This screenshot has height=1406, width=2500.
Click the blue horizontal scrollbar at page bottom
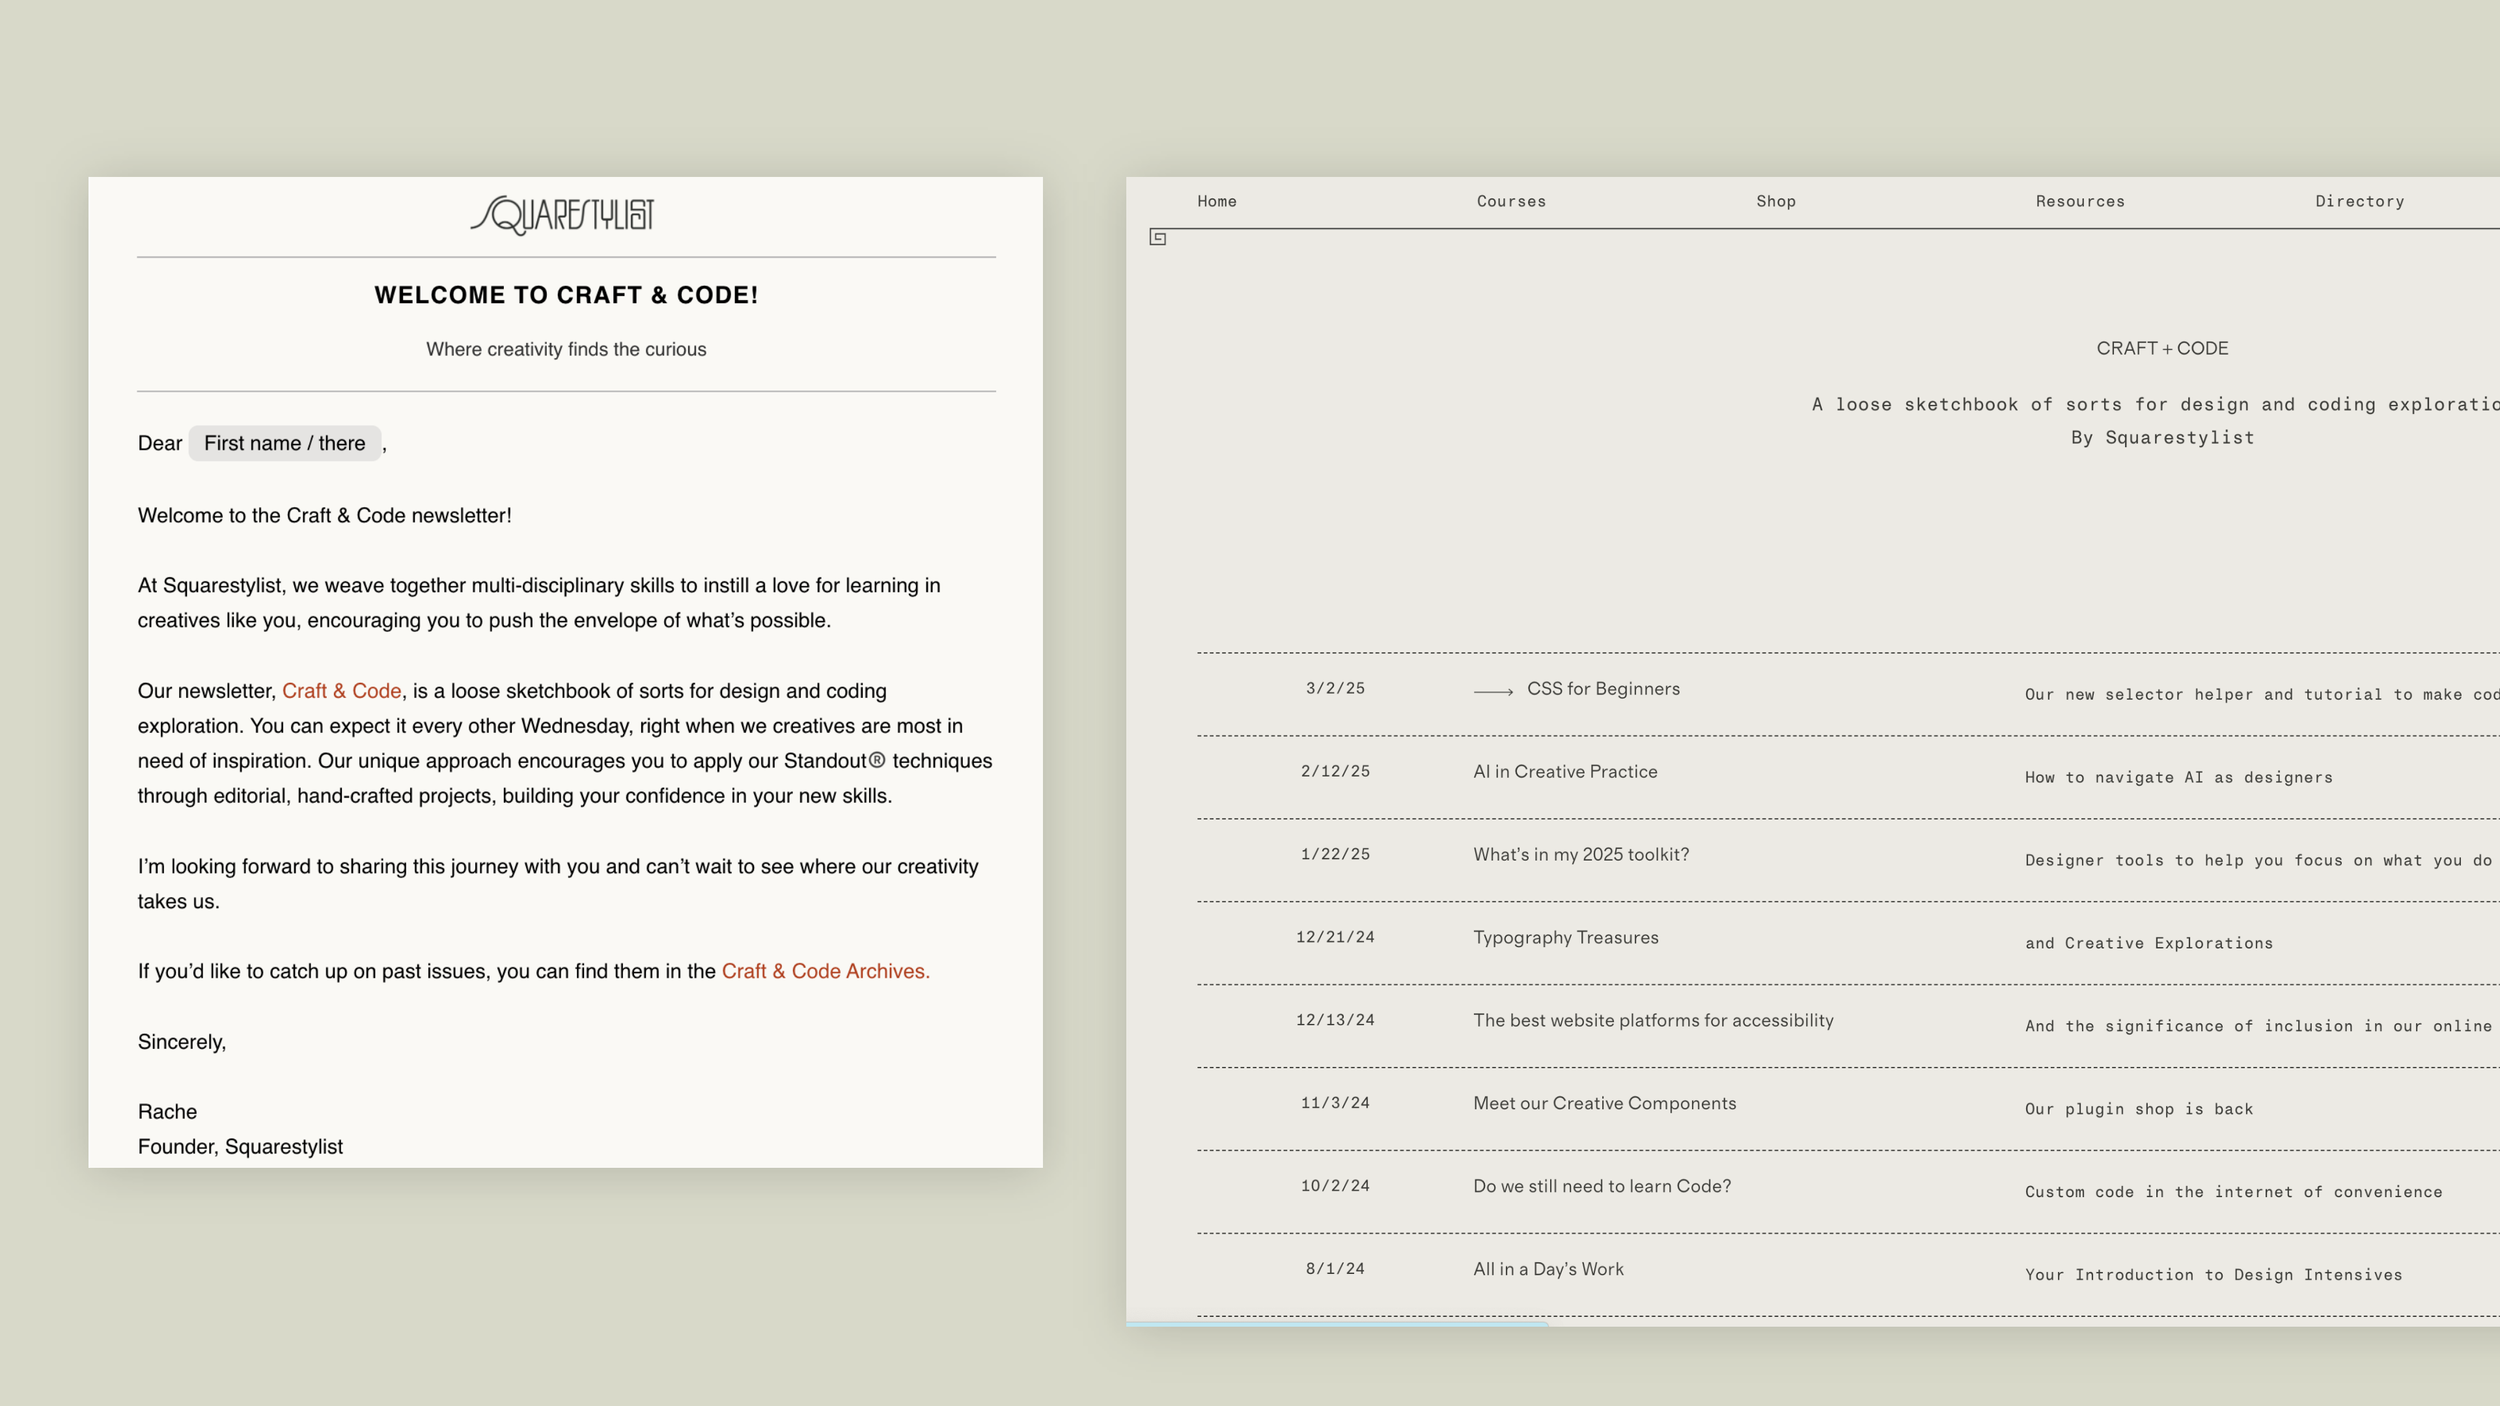[x=1336, y=1324]
